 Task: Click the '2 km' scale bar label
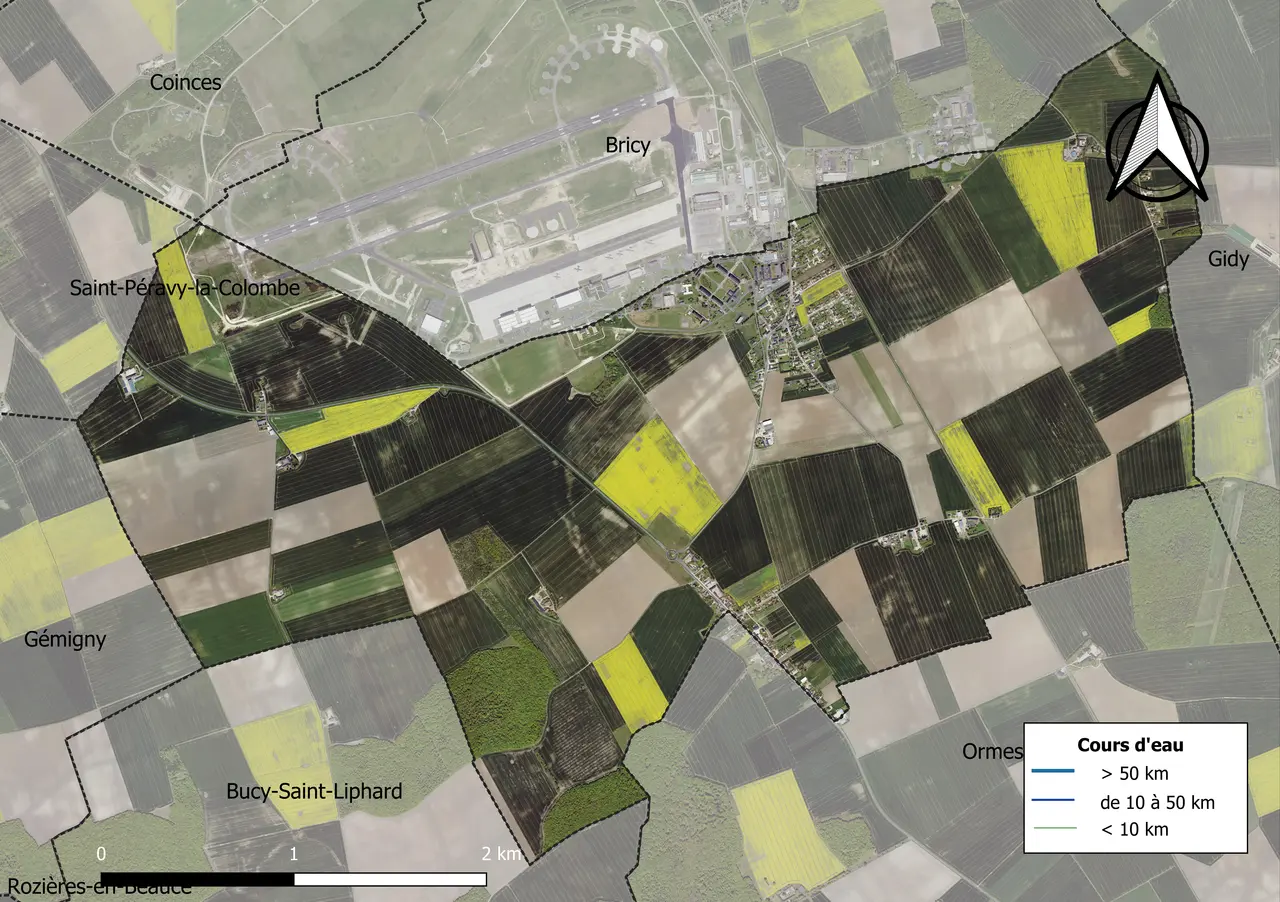501,854
